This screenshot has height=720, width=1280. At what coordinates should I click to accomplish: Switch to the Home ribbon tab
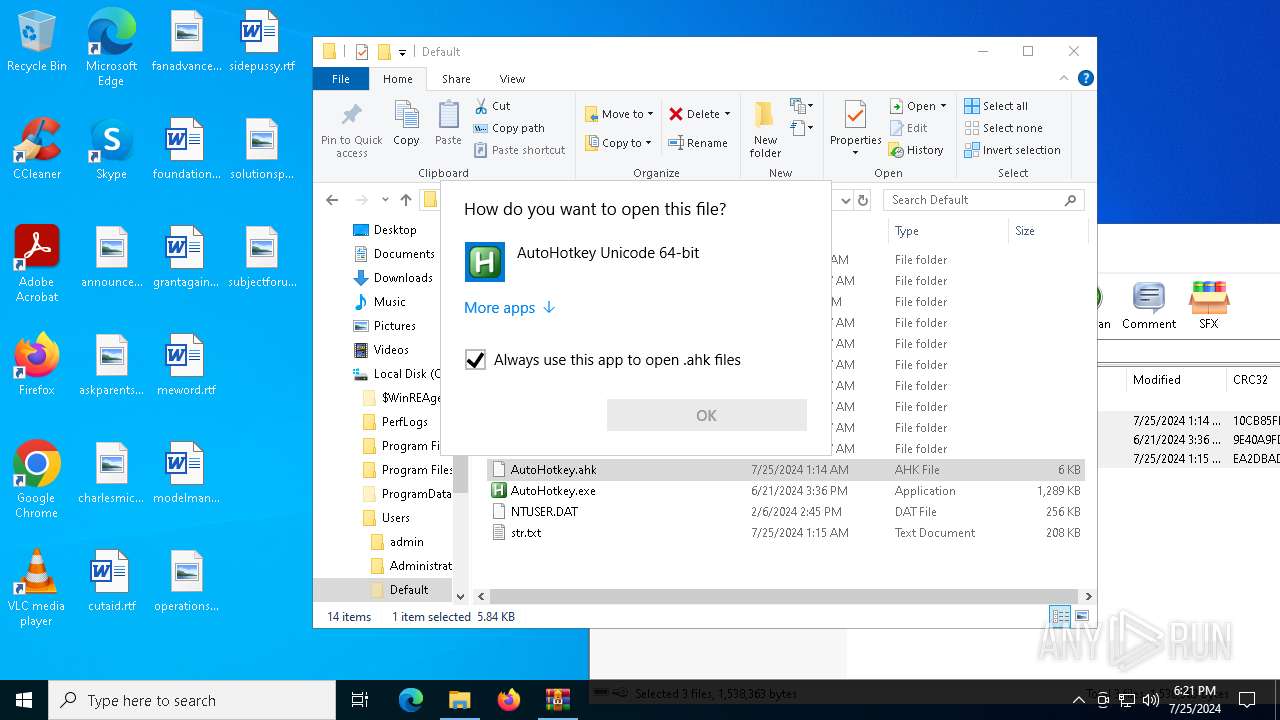tap(397, 79)
